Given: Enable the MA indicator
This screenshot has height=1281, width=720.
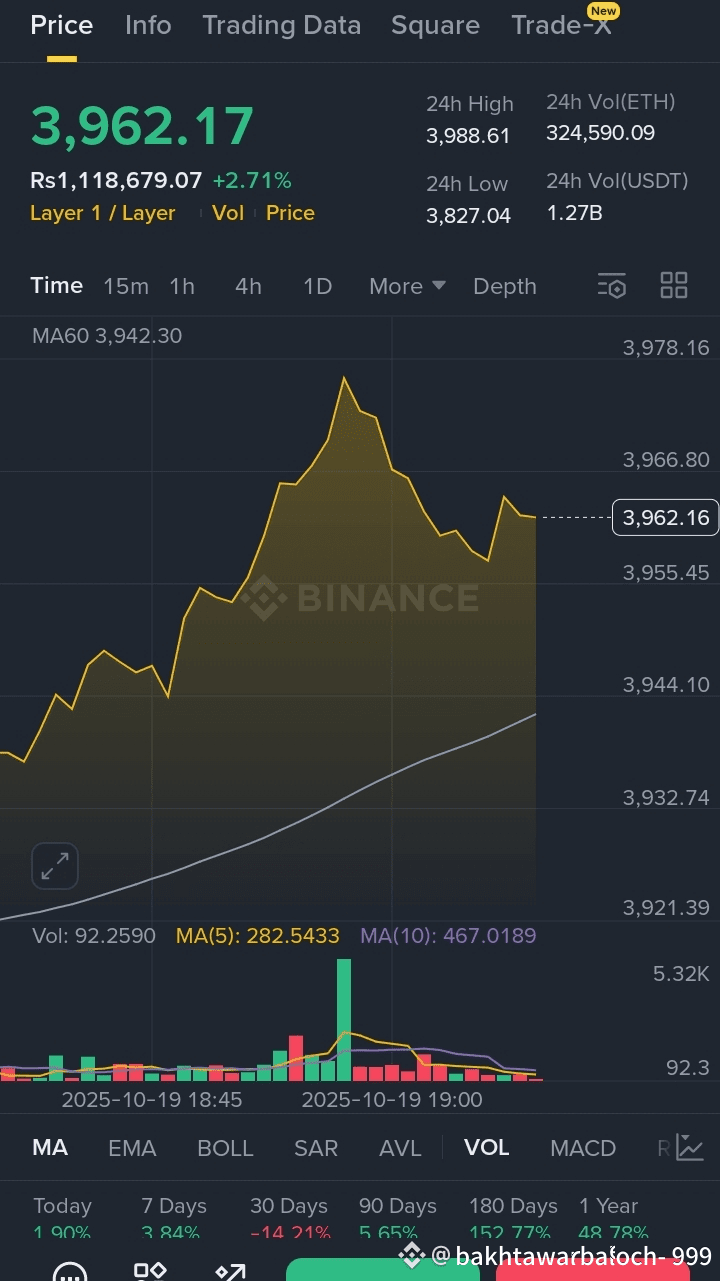Looking at the screenshot, I should pyautogui.click(x=50, y=1148).
